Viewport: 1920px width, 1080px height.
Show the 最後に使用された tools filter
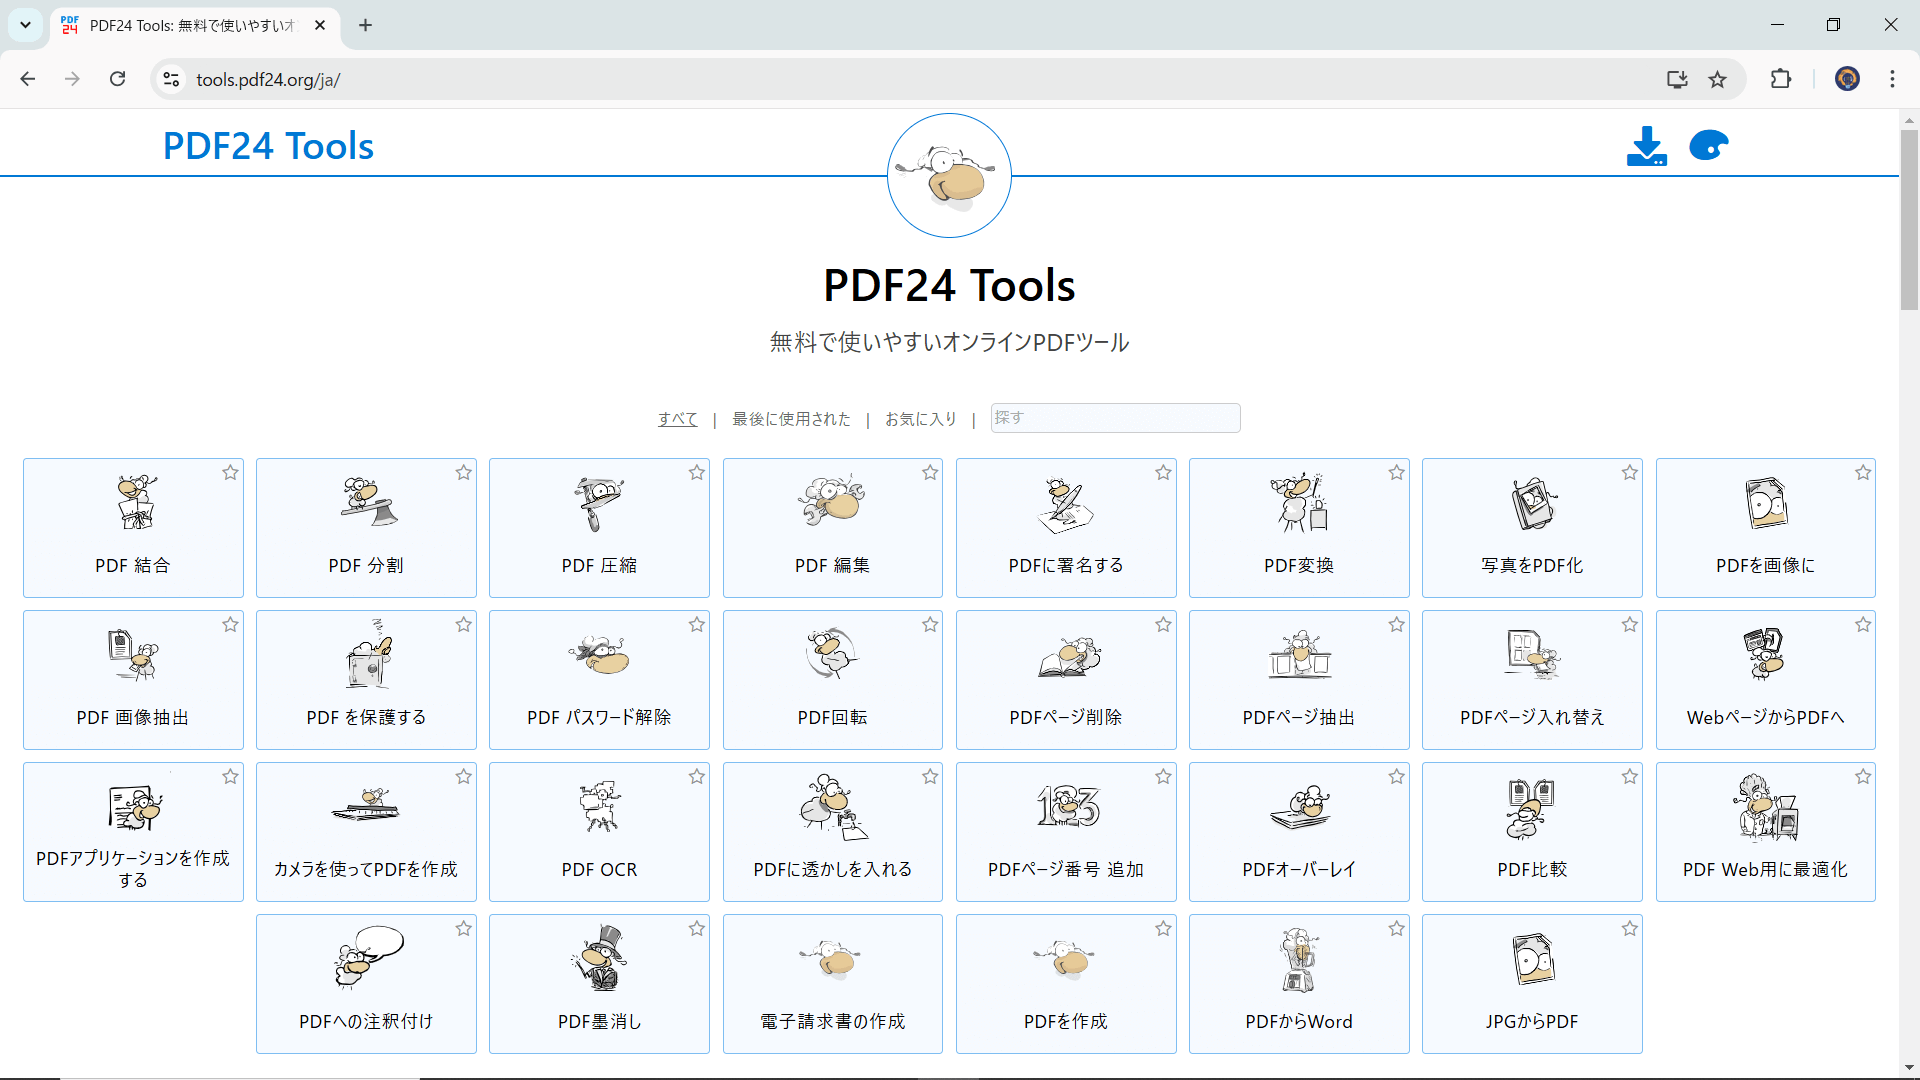pyautogui.click(x=791, y=419)
